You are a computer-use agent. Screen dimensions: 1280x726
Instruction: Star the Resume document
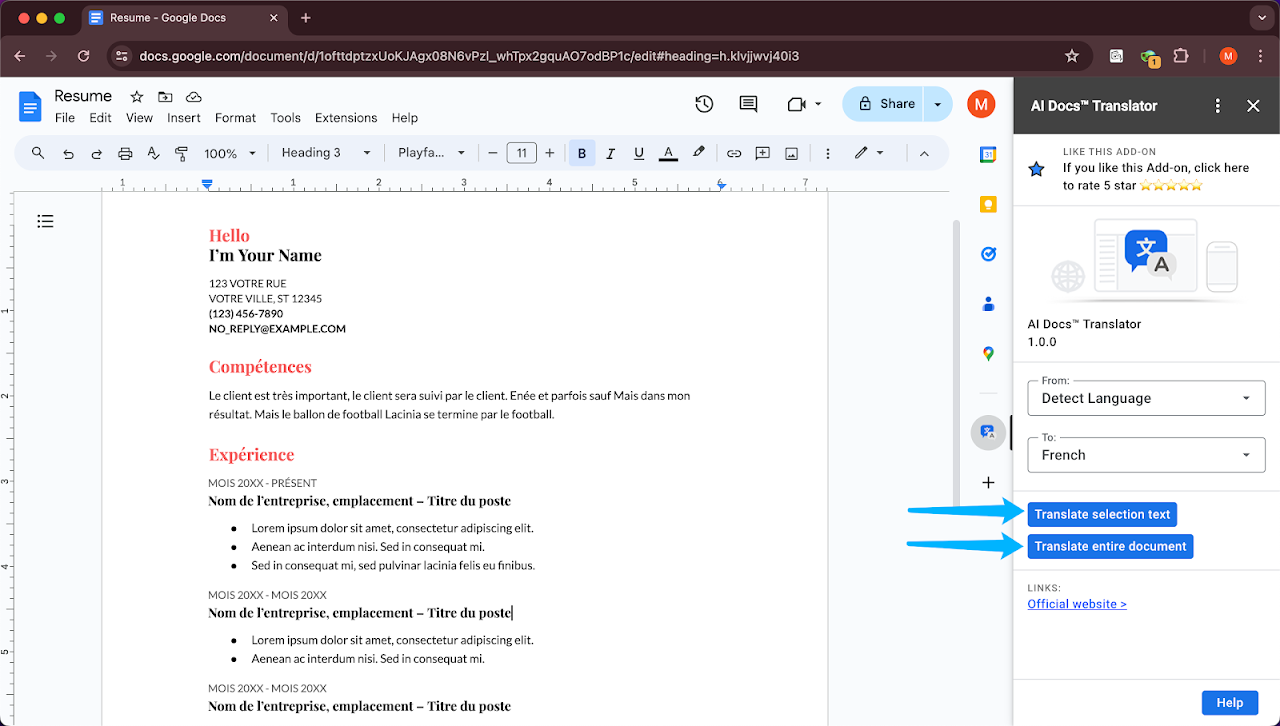pos(137,97)
